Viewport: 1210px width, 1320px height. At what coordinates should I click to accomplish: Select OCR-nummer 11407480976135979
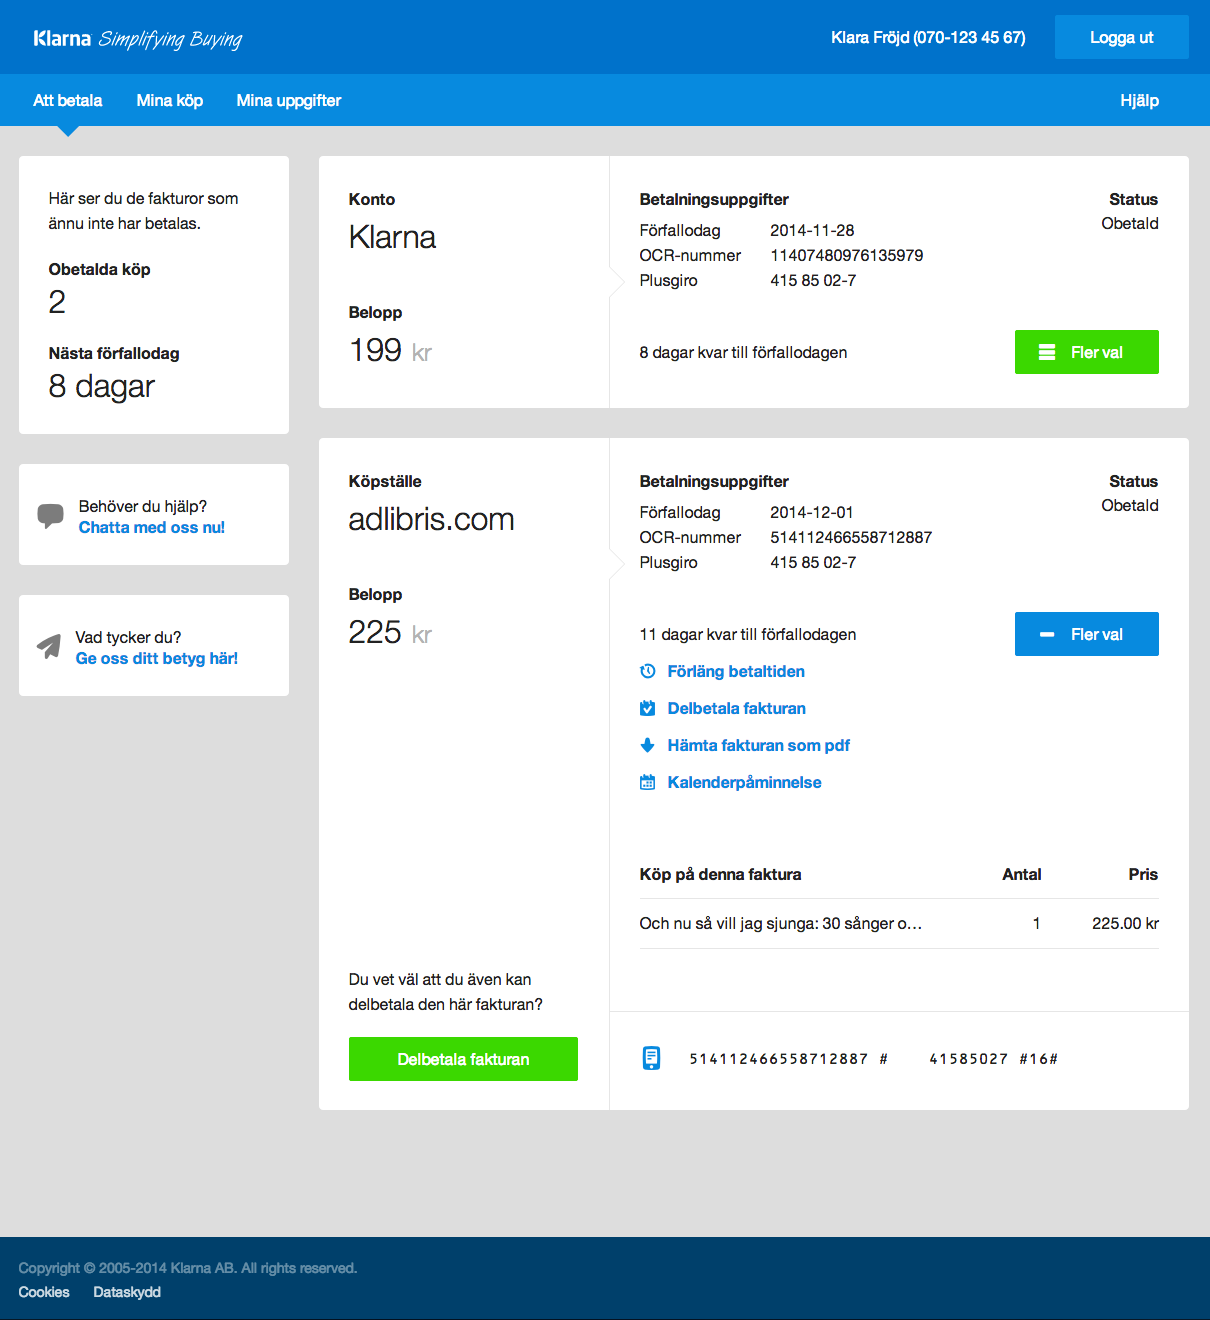pos(847,255)
